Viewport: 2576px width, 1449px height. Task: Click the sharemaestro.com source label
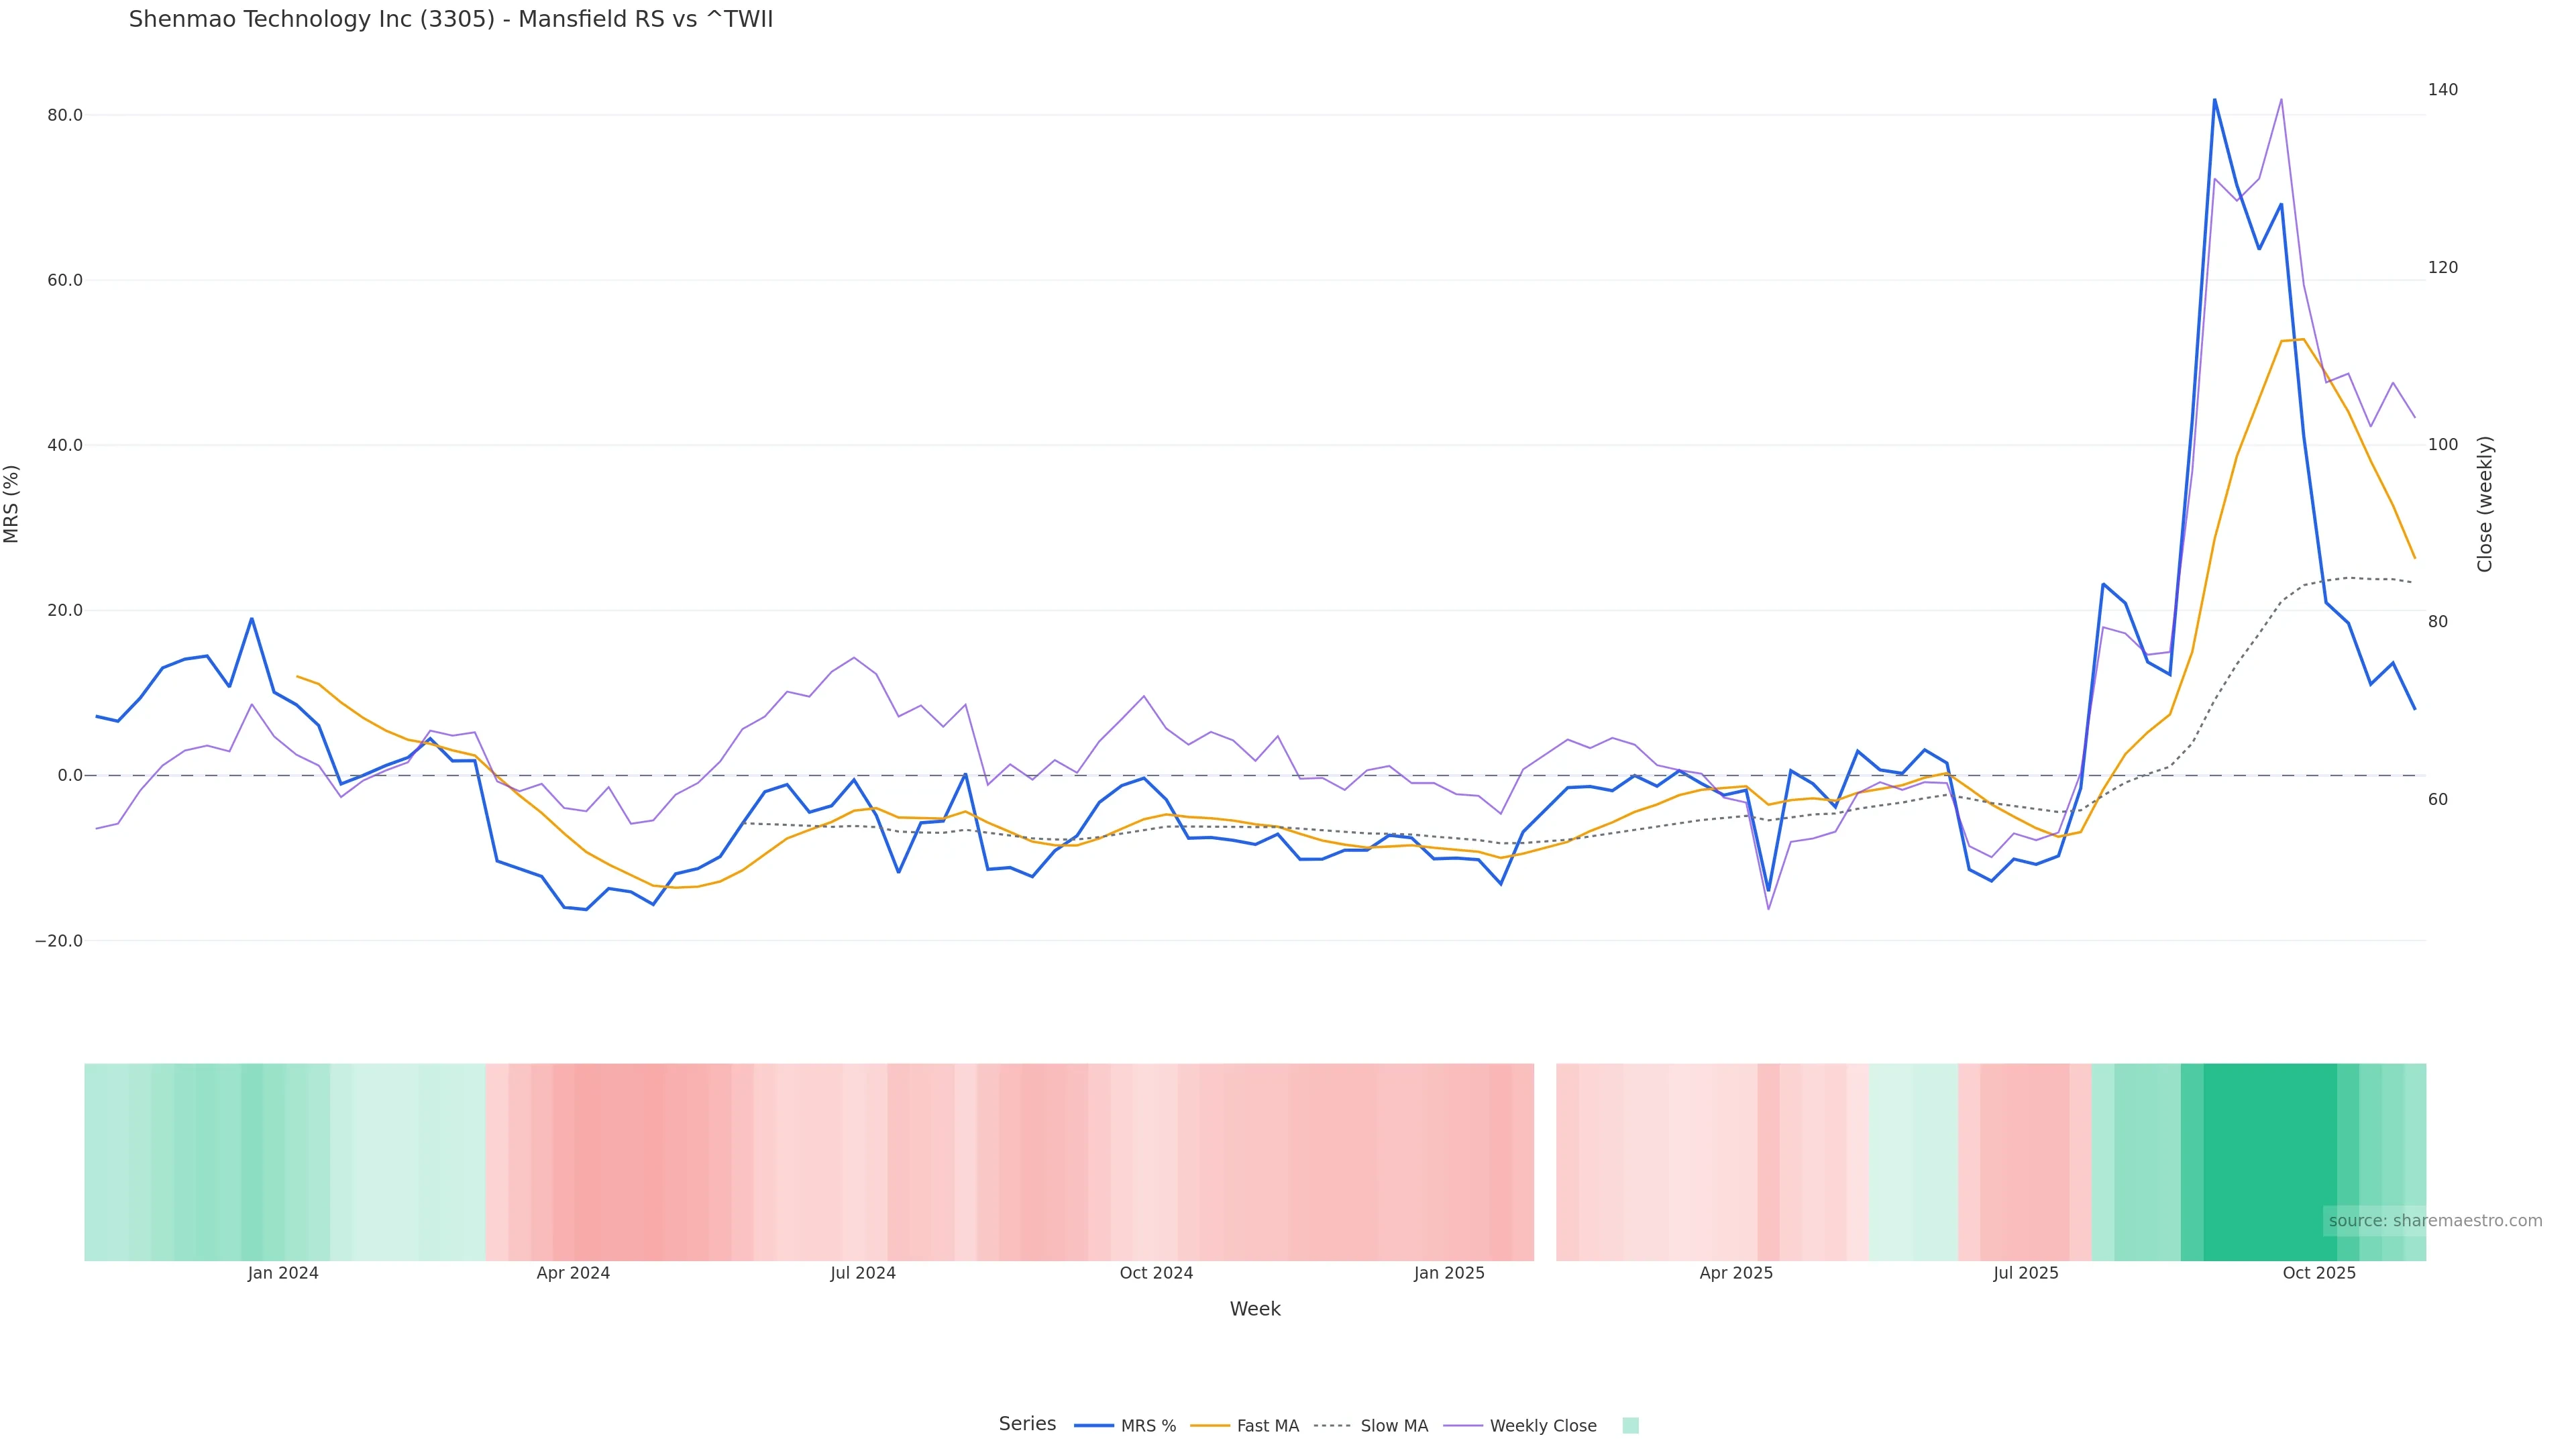pyautogui.click(x=2435, y=1221)
